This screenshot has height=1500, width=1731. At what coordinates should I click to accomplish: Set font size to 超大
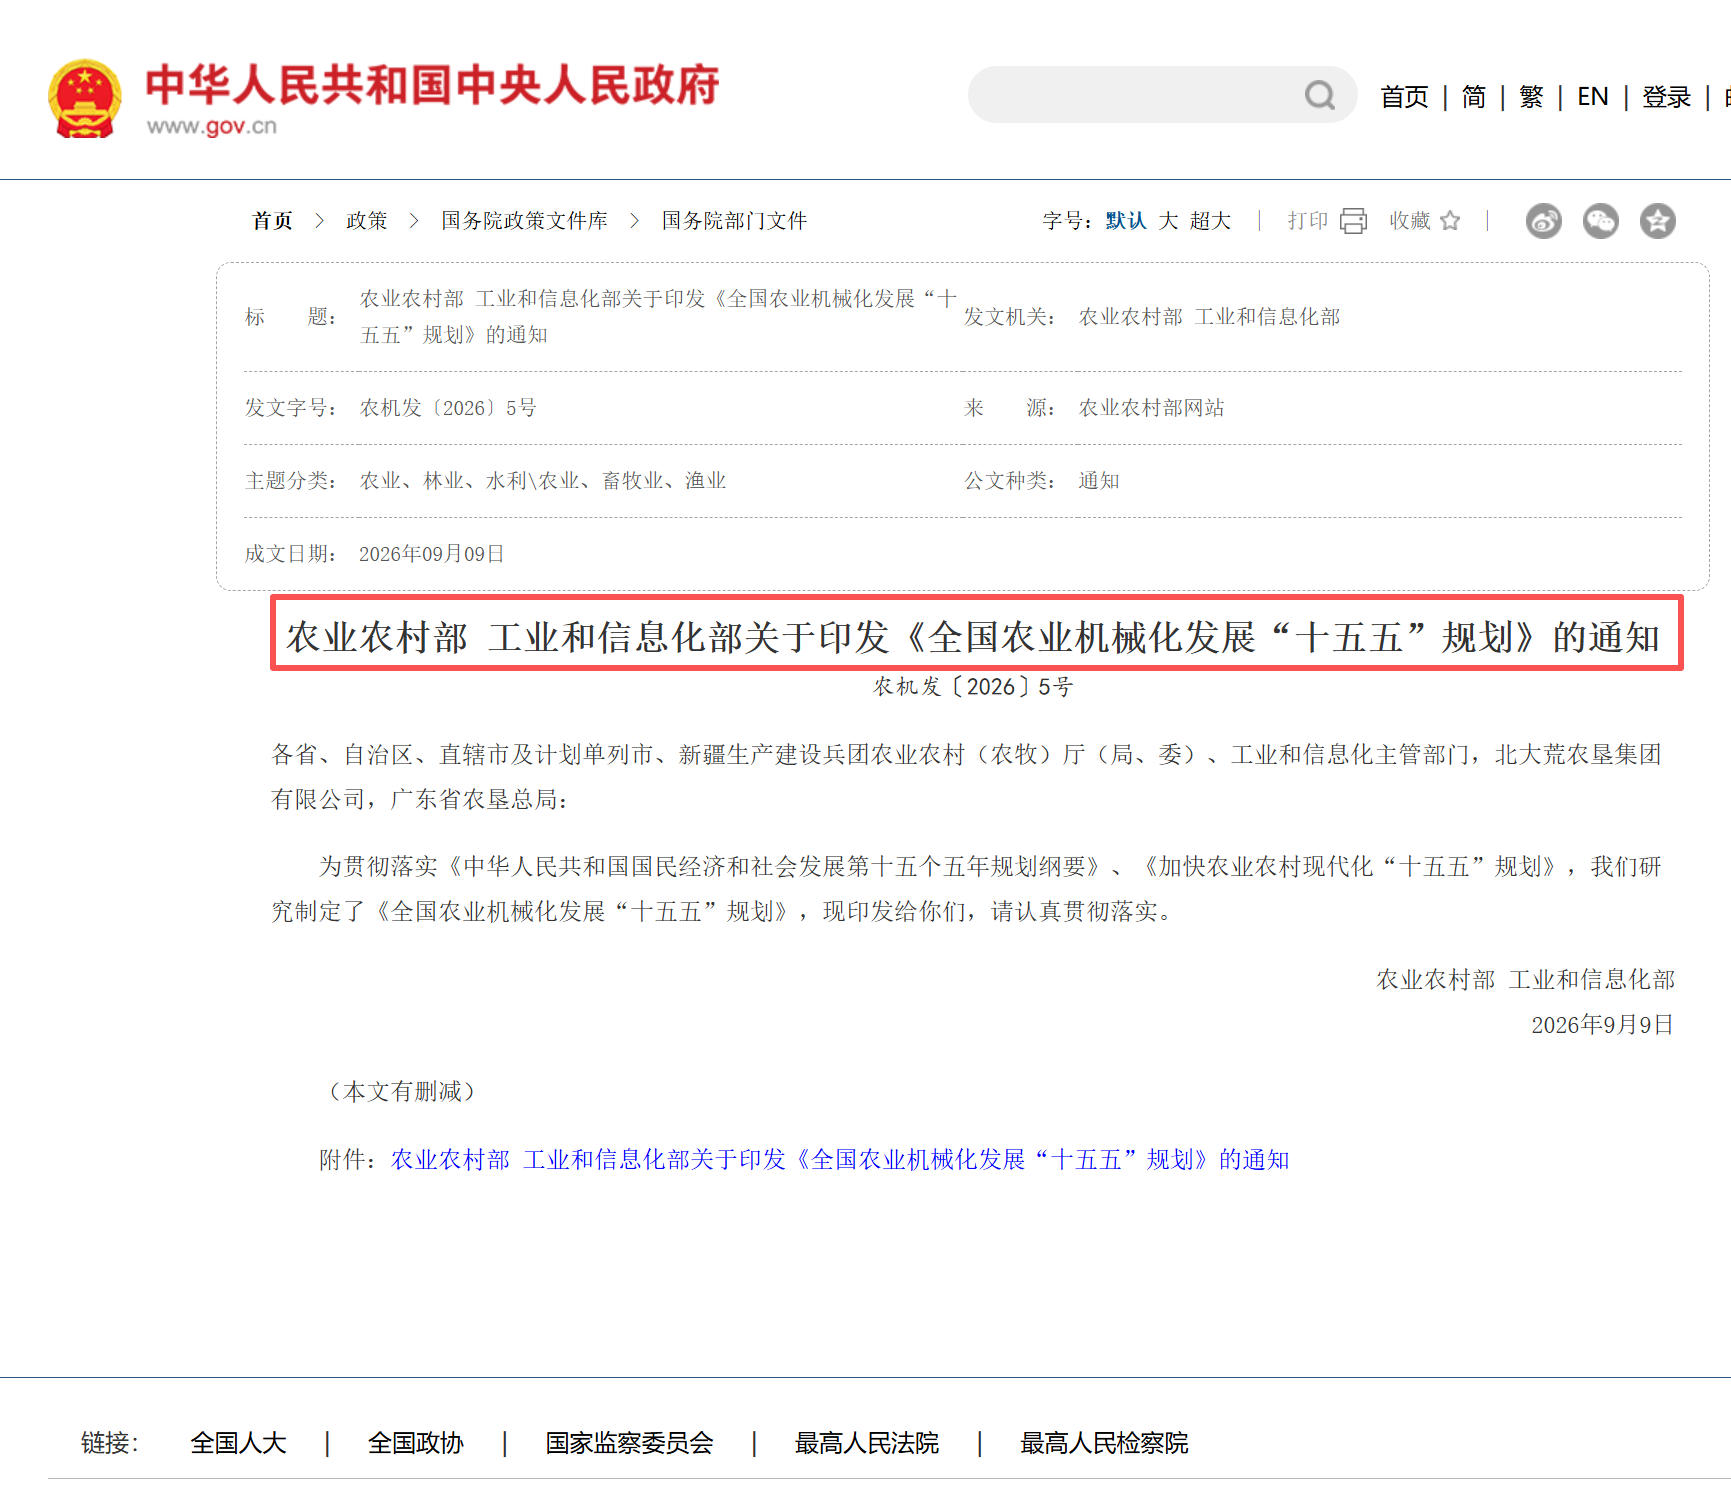pyautogui.click(x=1210, y=221)
